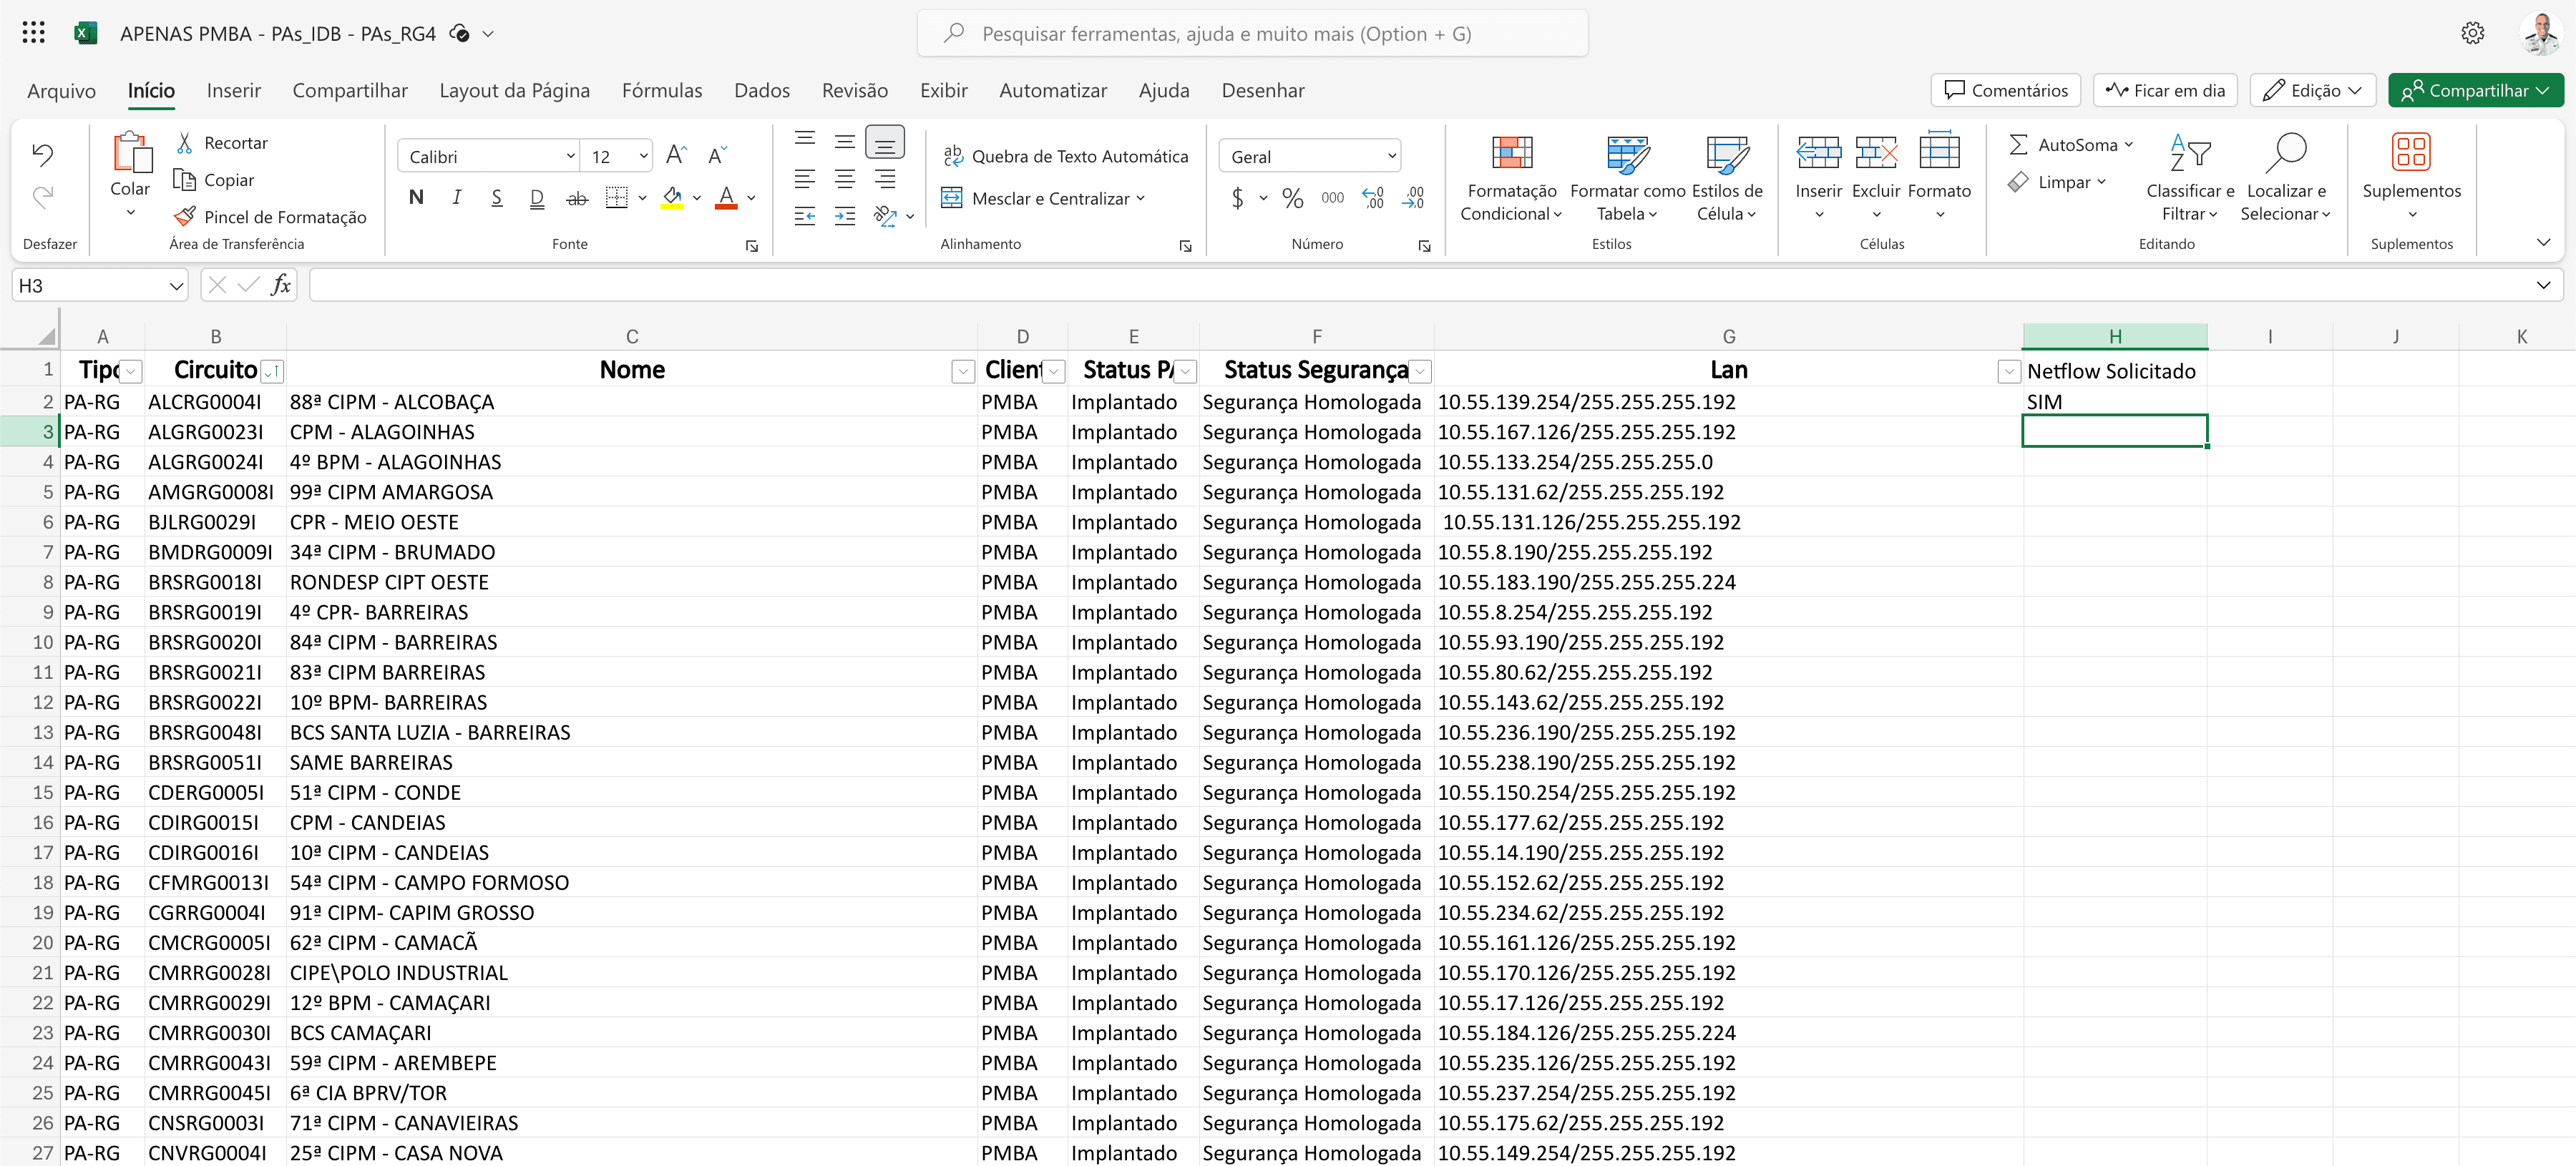Open Comentários pane button
This screenshot has width=2576, height=1166.
[2005, 90]
